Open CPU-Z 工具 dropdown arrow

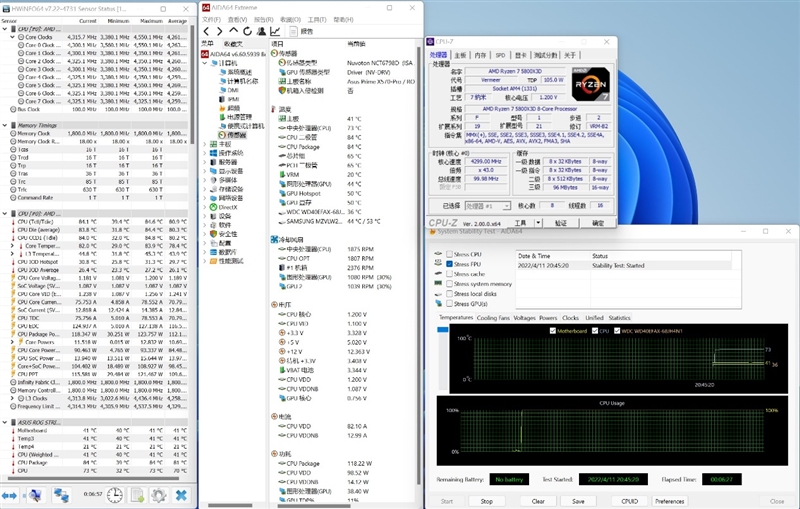pyautogui.click(x=538, y=223)
